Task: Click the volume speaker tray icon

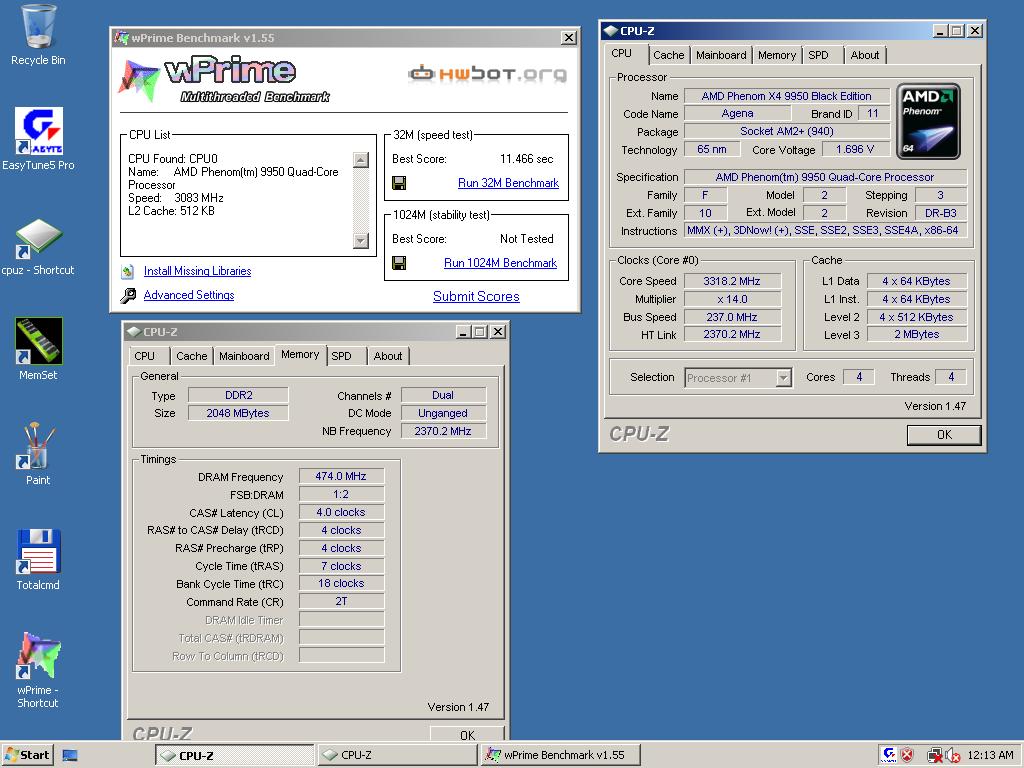Action: (952, 756)
